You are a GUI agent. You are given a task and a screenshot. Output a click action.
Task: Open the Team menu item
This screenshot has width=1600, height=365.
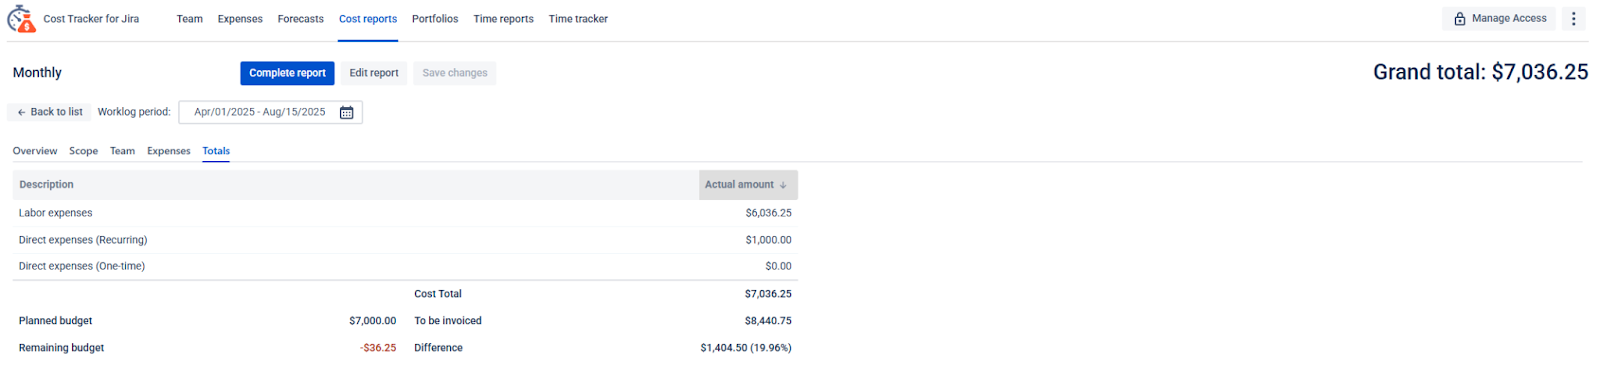(x=190, y=19)
